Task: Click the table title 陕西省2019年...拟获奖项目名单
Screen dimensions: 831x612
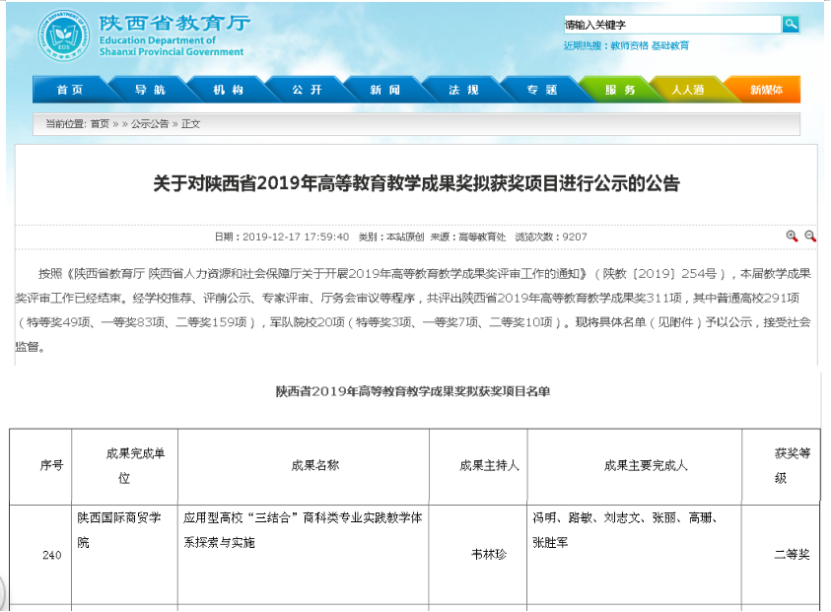Action: [x=413, y=391]
